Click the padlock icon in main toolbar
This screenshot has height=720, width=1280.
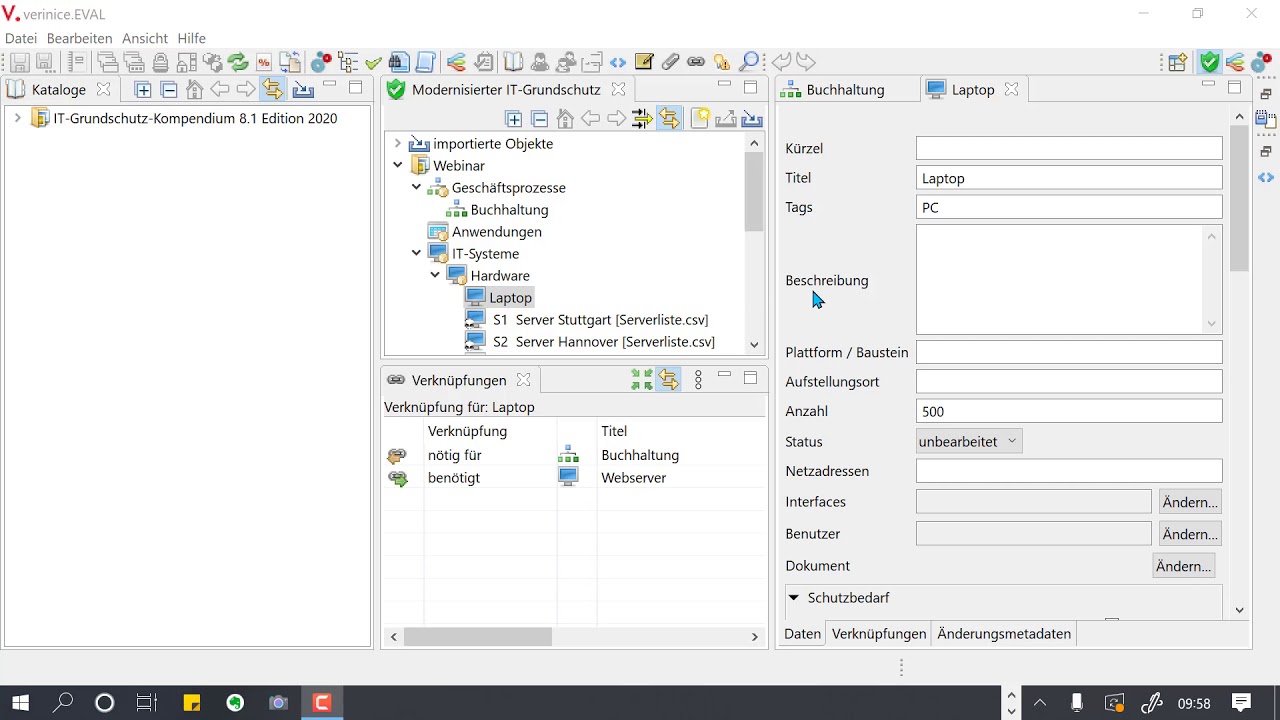pos(160,62)
